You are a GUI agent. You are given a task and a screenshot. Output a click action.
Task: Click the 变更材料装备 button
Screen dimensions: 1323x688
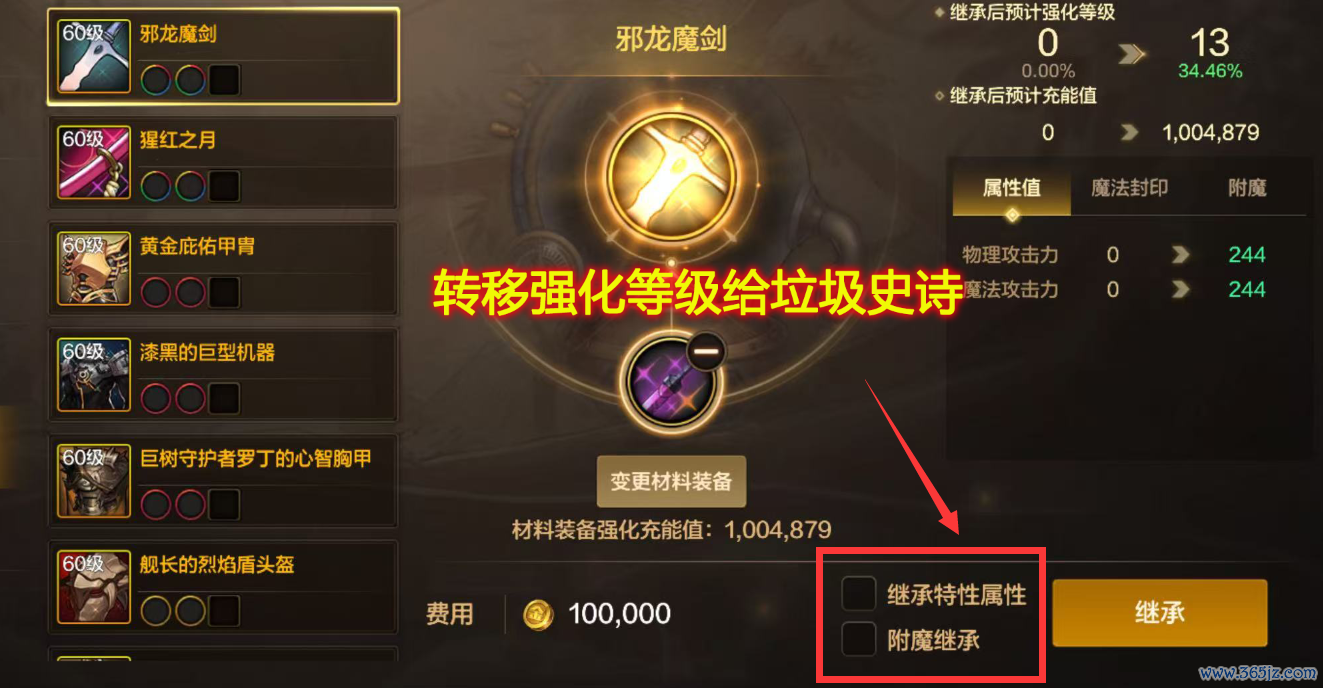671,482
